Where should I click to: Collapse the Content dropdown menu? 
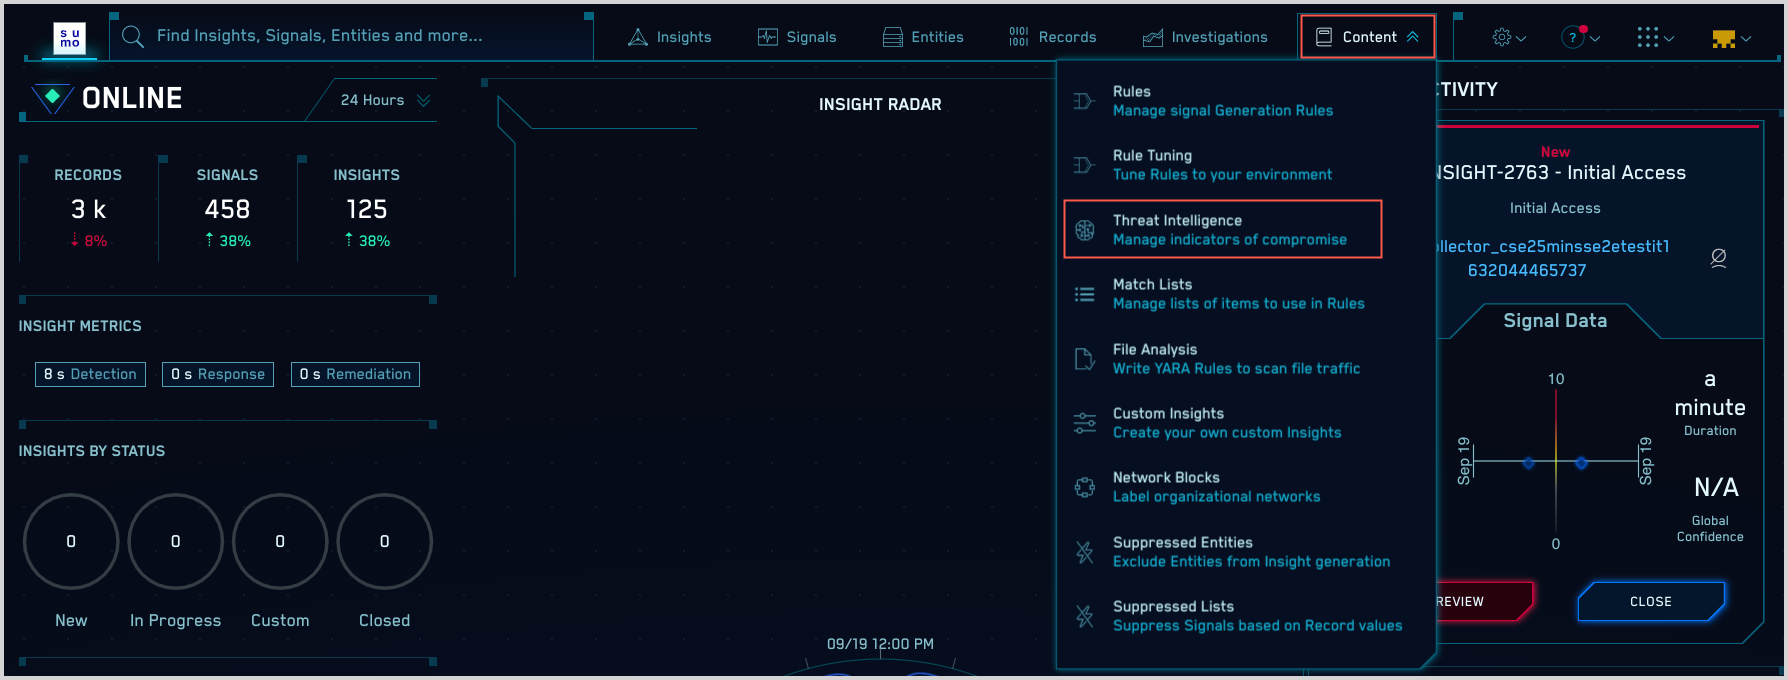[1367, 37]
